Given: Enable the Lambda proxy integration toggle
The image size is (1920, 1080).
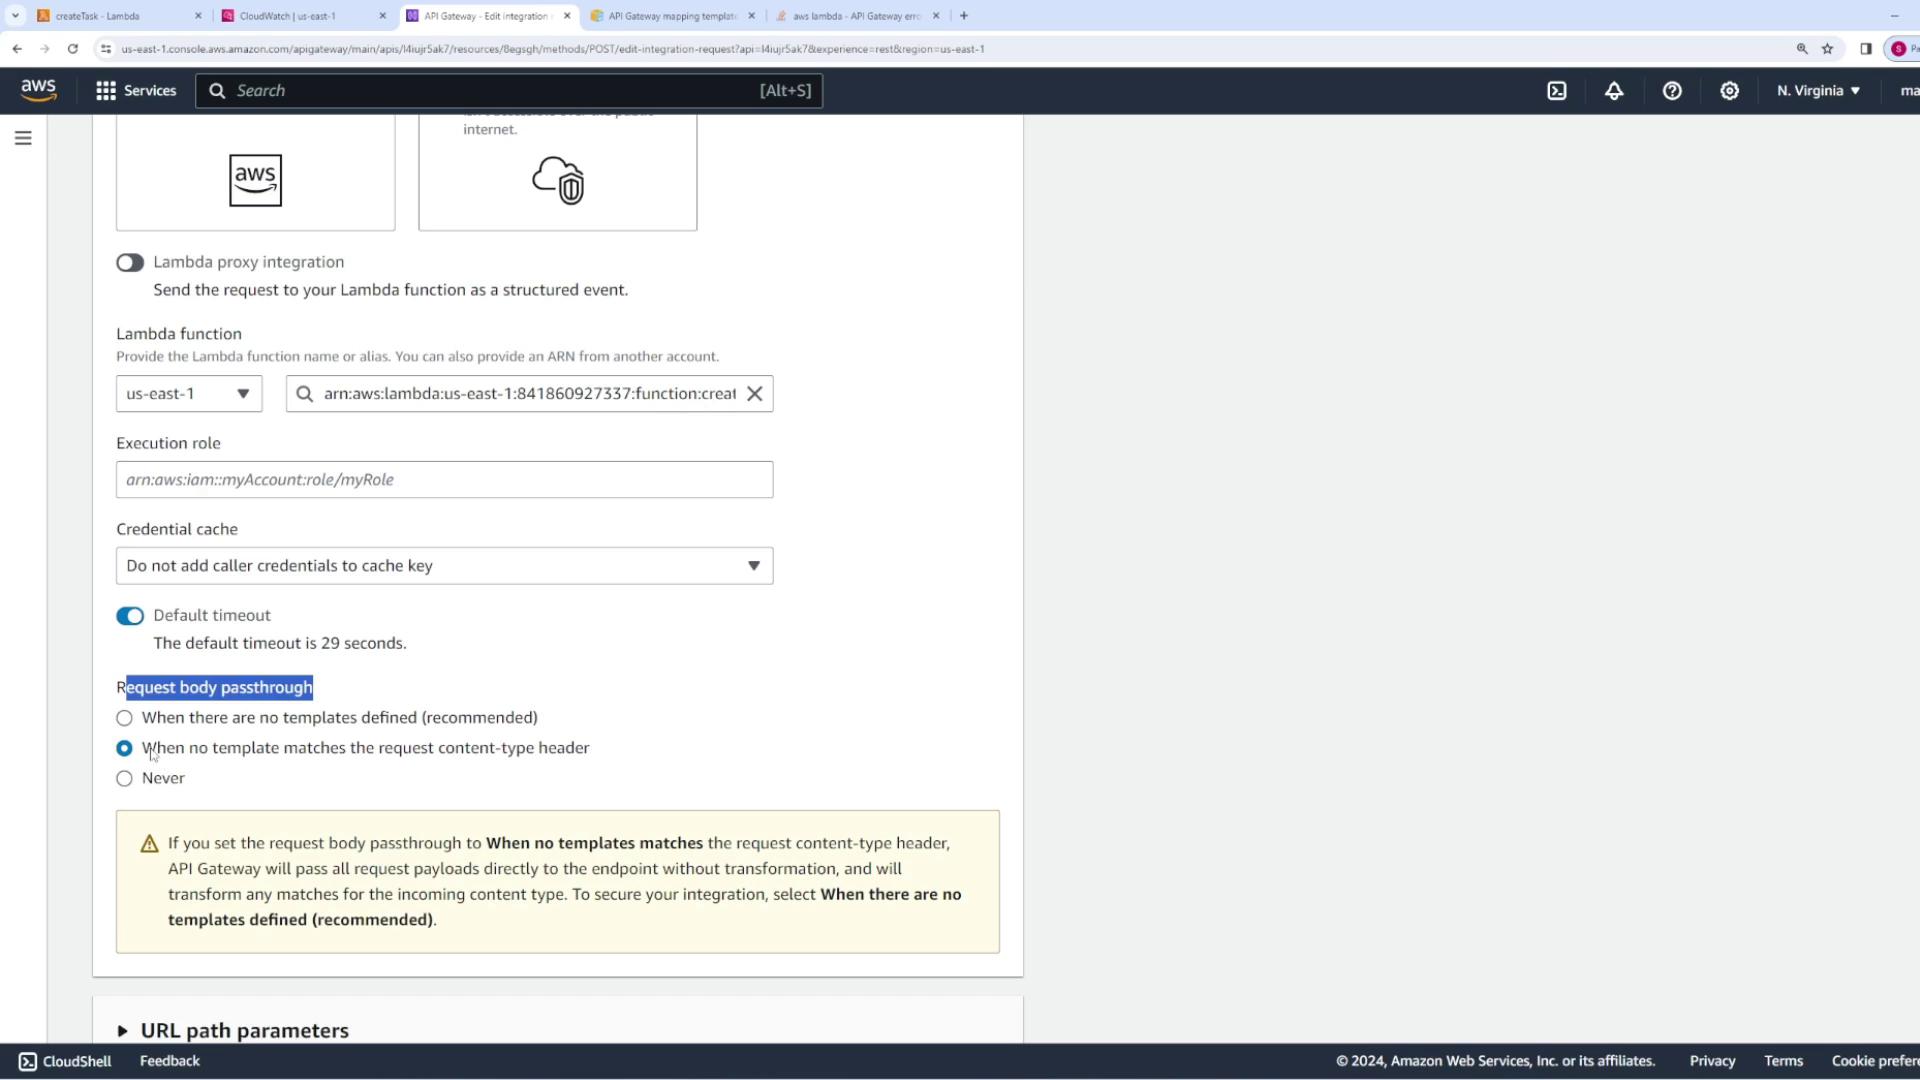Looking at the screenshot, I should (130, 263).
